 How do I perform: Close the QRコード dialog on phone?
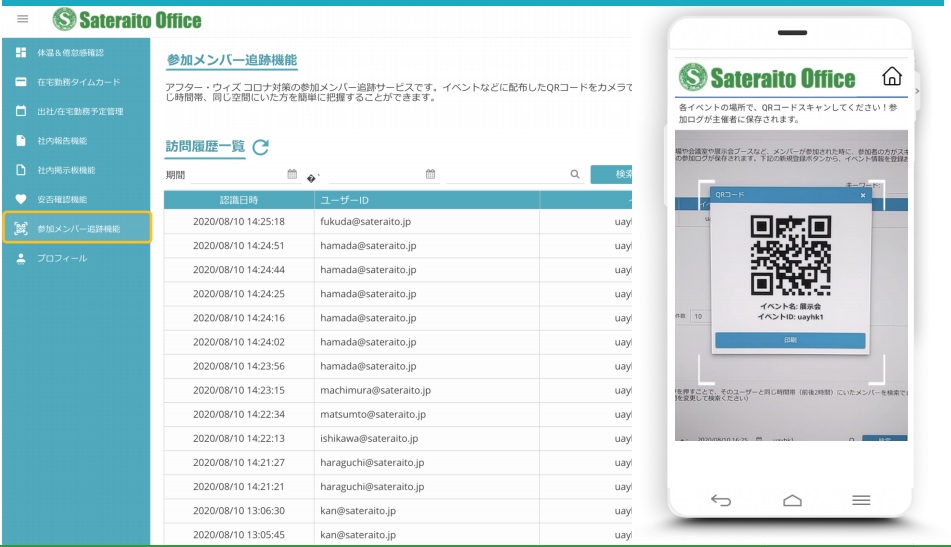pos(862,195)
